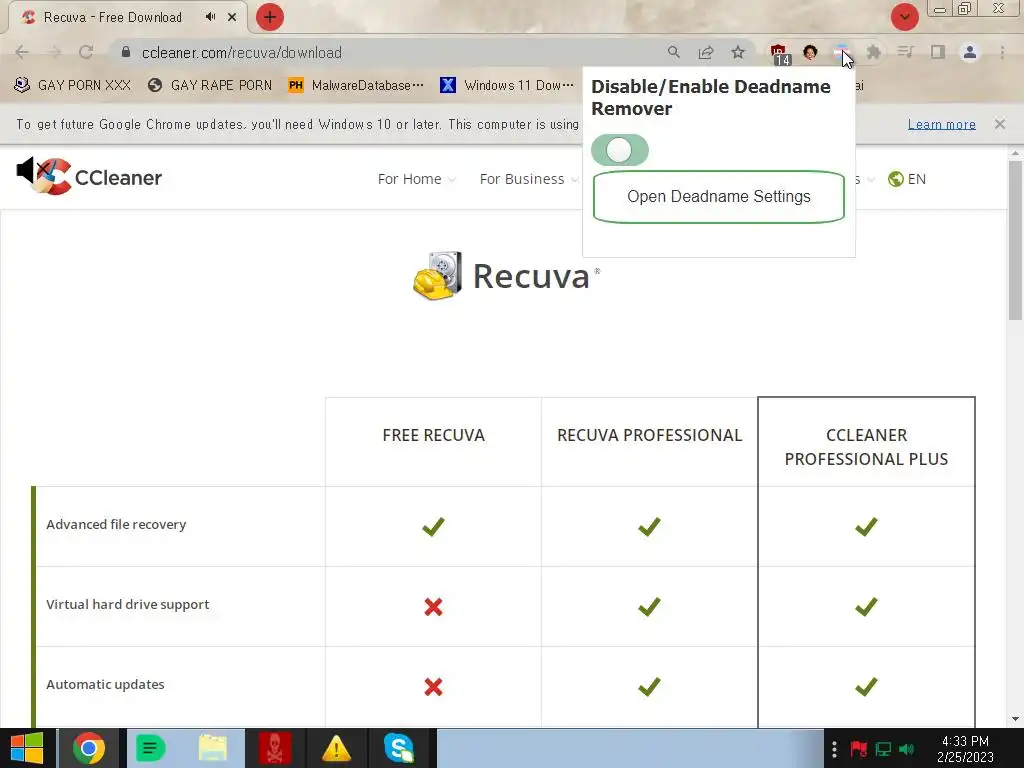Open the uBlock extension icon with 14 badge
Image resolution: width=1024 pixels, height=768 pixels.
778,53
